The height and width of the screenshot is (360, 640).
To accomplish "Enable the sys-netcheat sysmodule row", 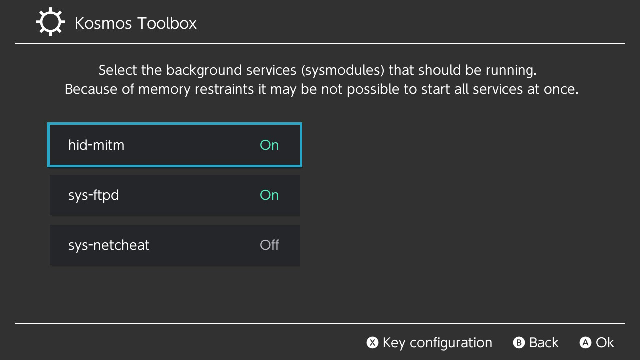I will click(175, 245).
